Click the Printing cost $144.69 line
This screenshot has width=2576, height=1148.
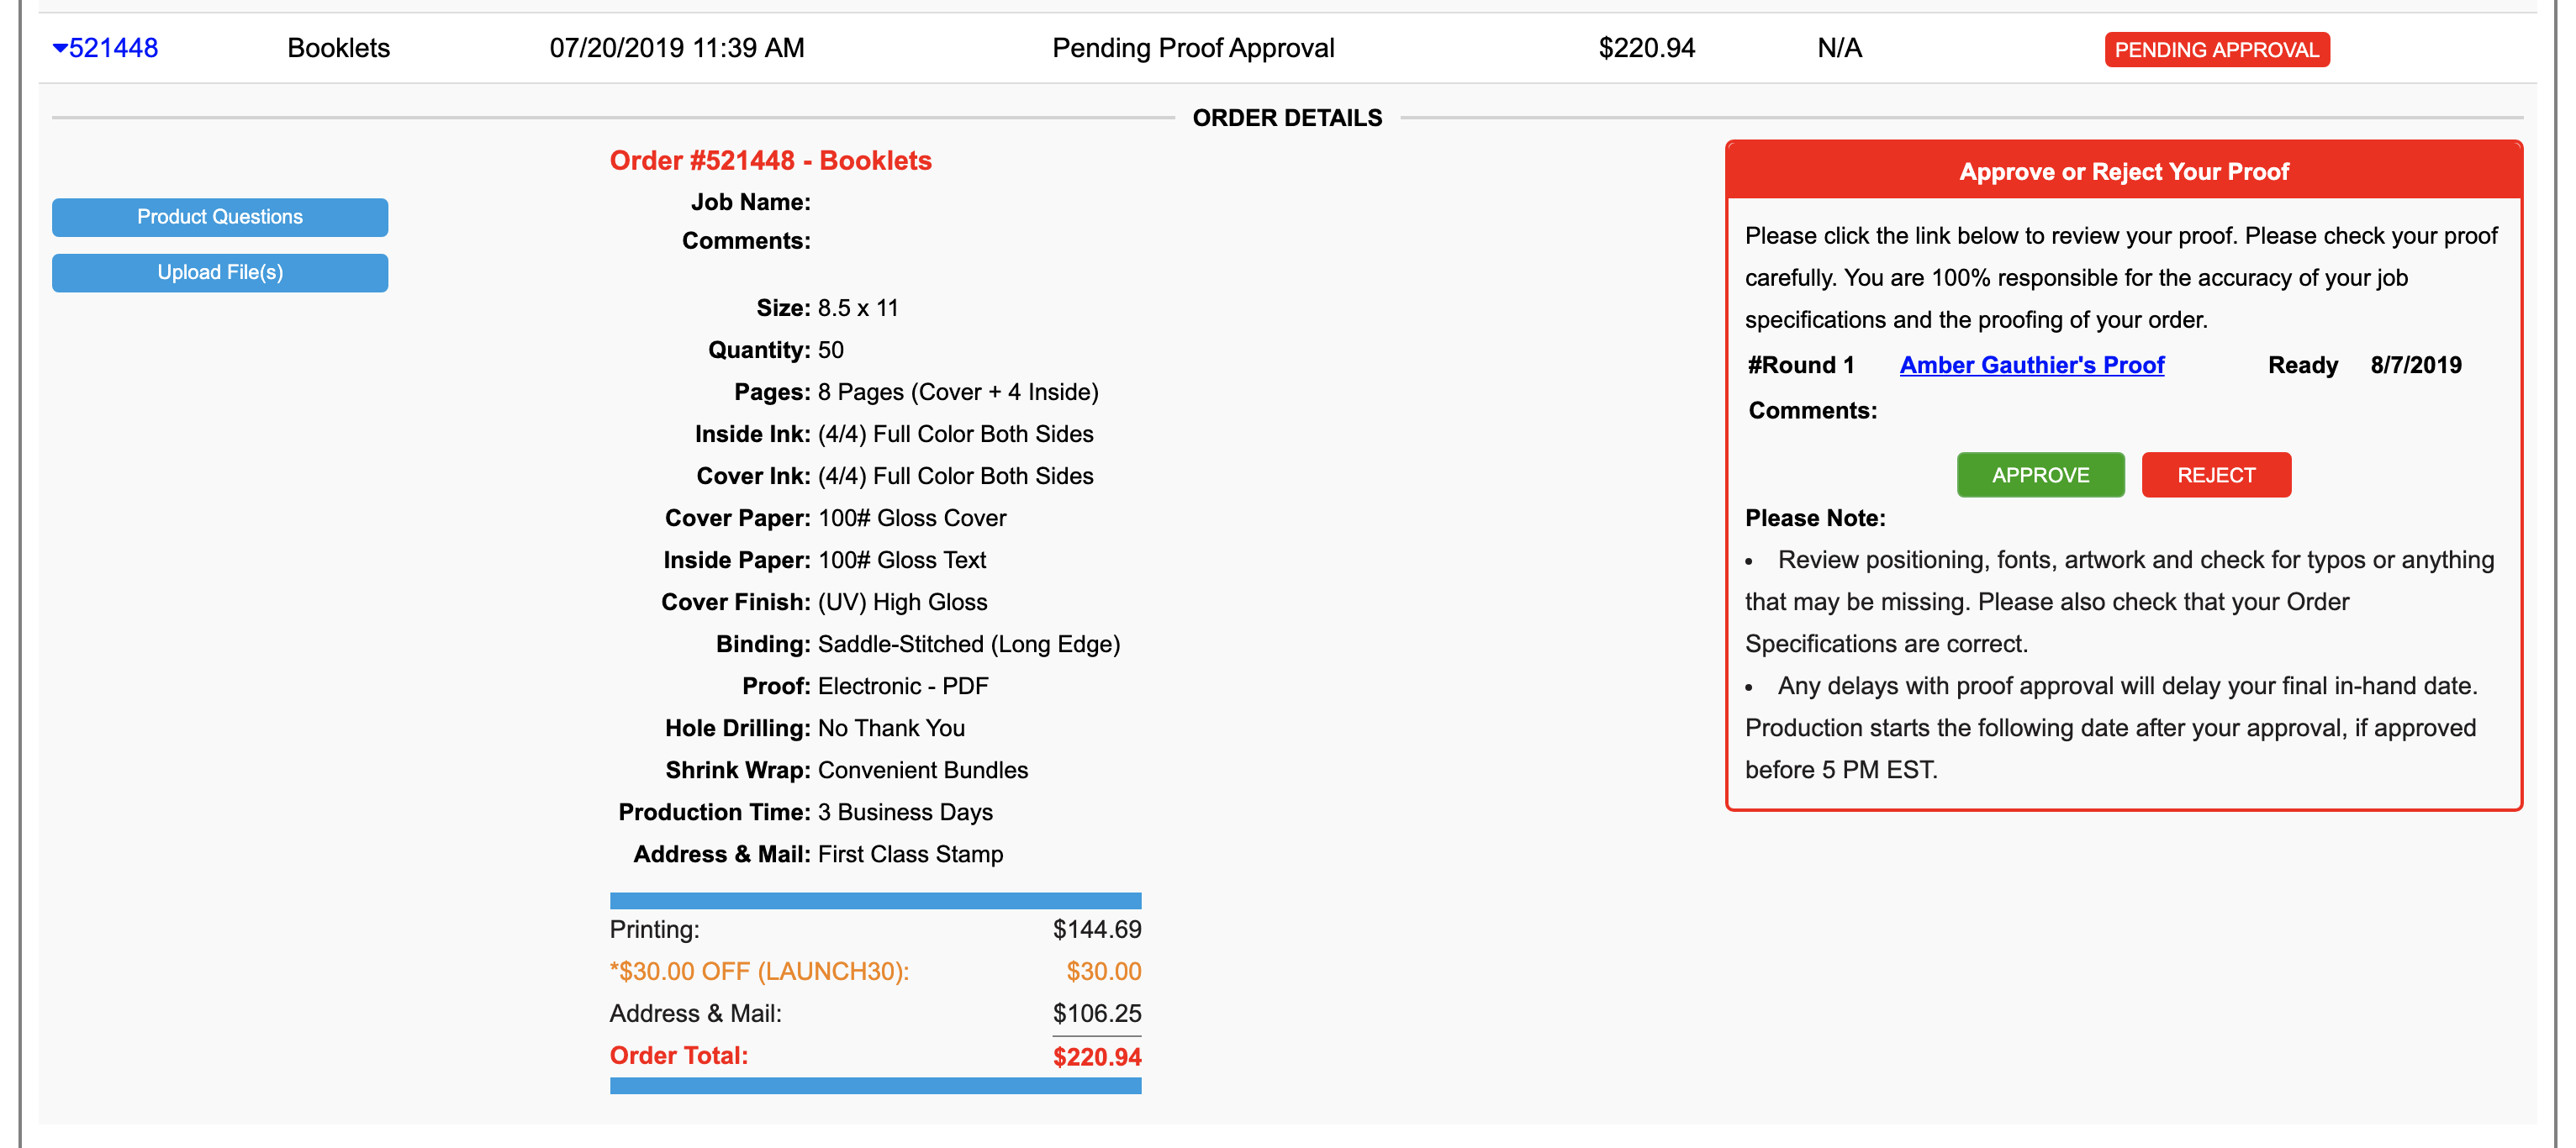(x=1096, y=929)
